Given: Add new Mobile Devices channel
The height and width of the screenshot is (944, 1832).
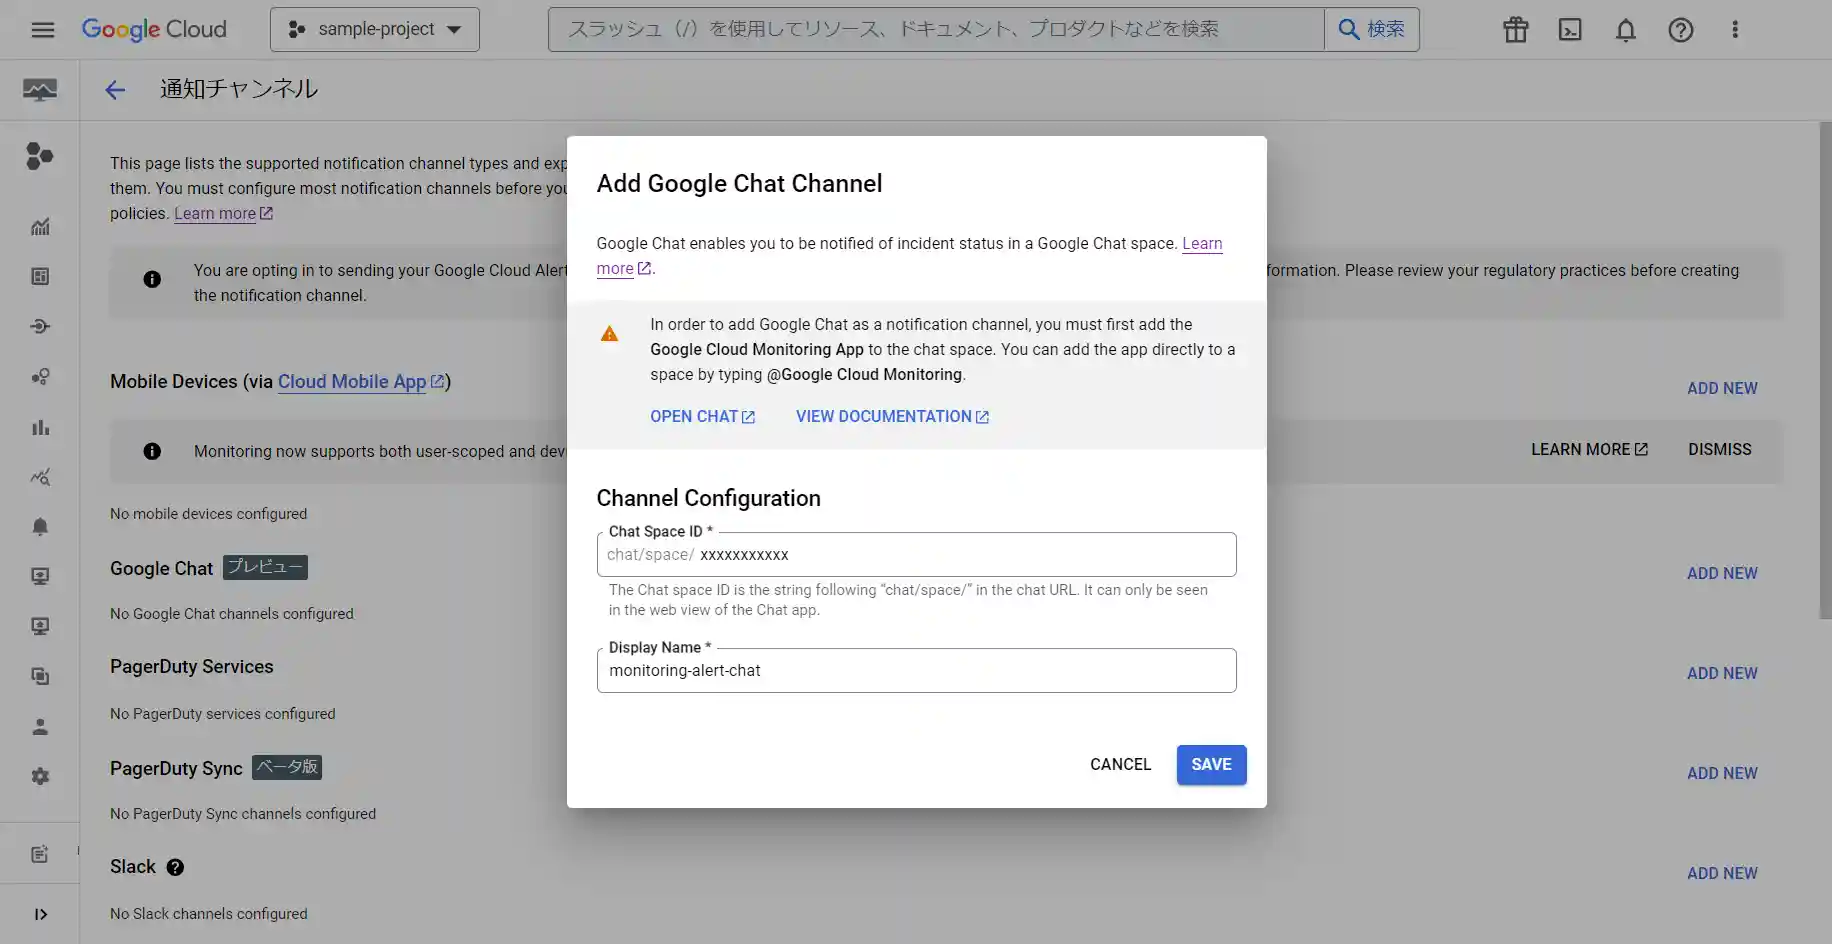Looking at the screenshot, I should 1722,389.
